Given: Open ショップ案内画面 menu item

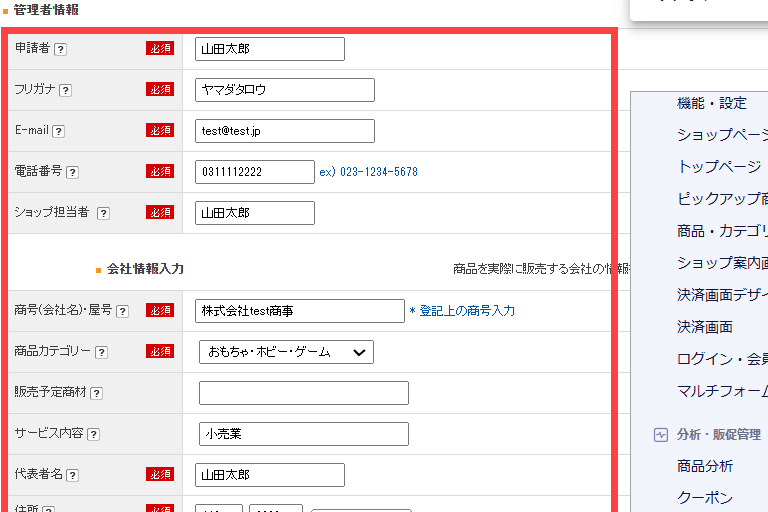Looking at the screenshot, I should point(722,263).
